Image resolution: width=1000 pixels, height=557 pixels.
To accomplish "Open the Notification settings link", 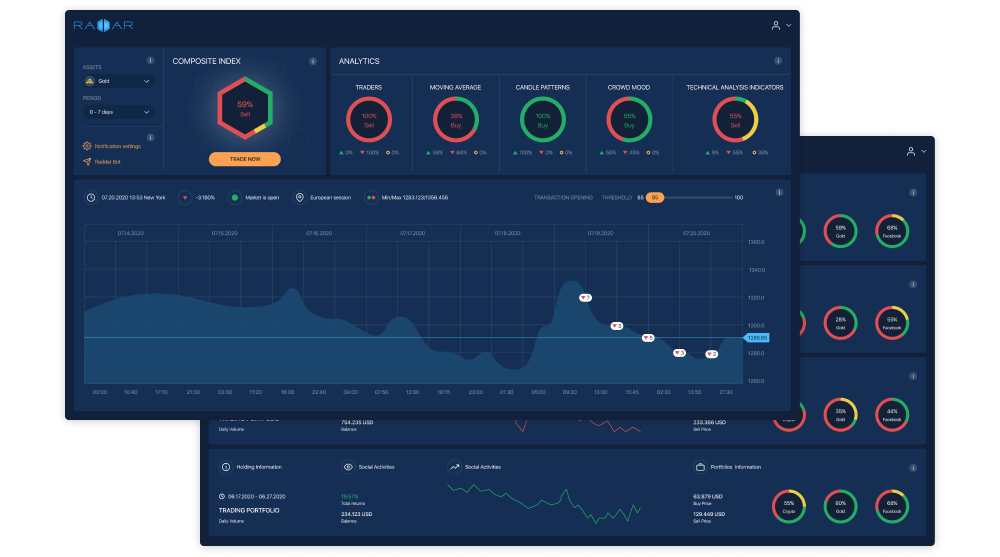I will click(117, 146).
